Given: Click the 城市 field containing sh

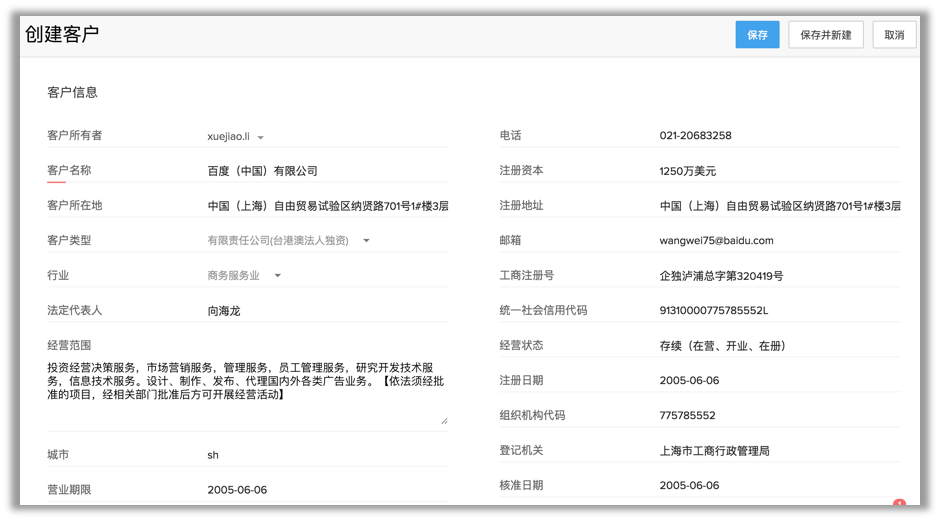Looking at the screenshot, I should (327, 455).
